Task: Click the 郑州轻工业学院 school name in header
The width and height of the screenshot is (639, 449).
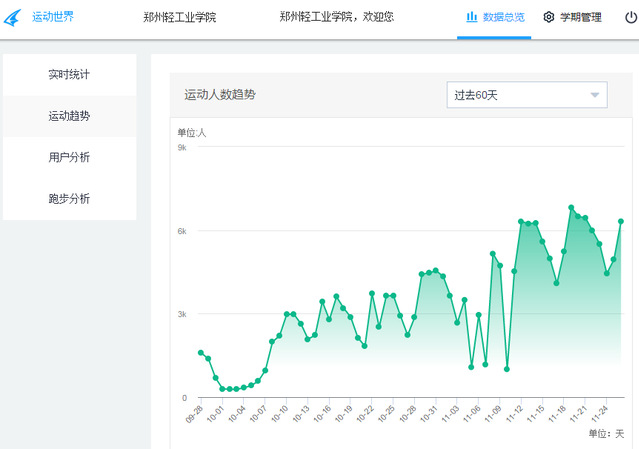Action: 179,17
